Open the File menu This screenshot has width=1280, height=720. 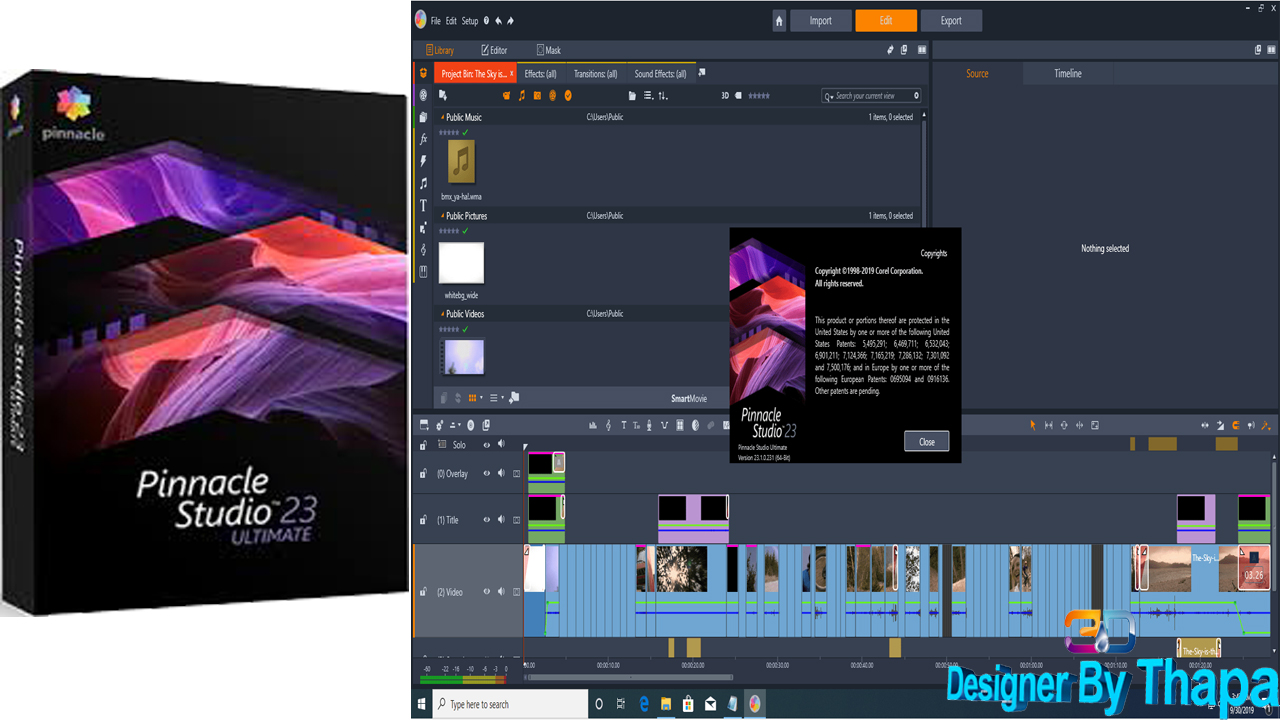point(436,21)
